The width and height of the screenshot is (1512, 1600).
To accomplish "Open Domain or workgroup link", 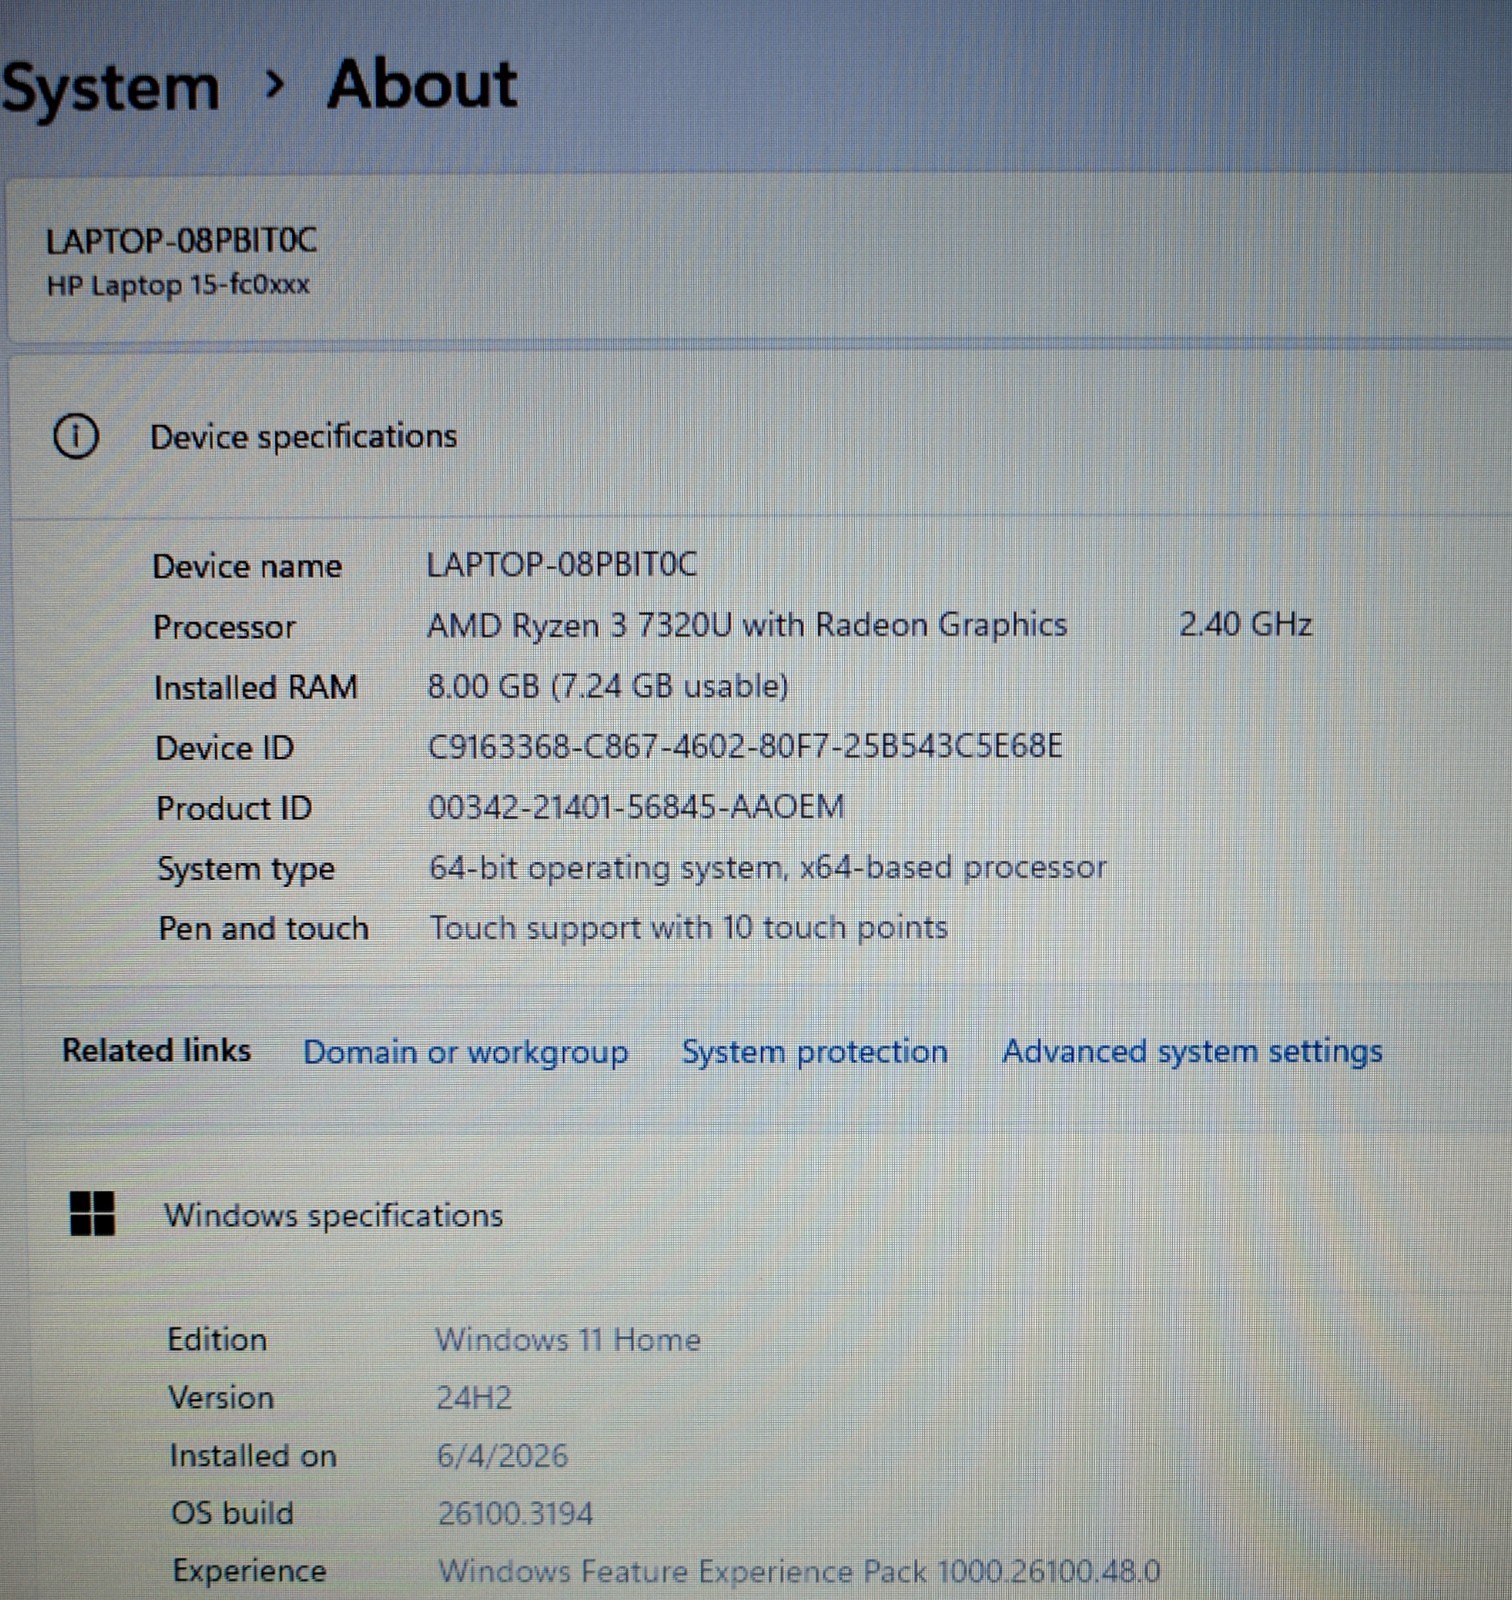I will tap(465, 1052).
